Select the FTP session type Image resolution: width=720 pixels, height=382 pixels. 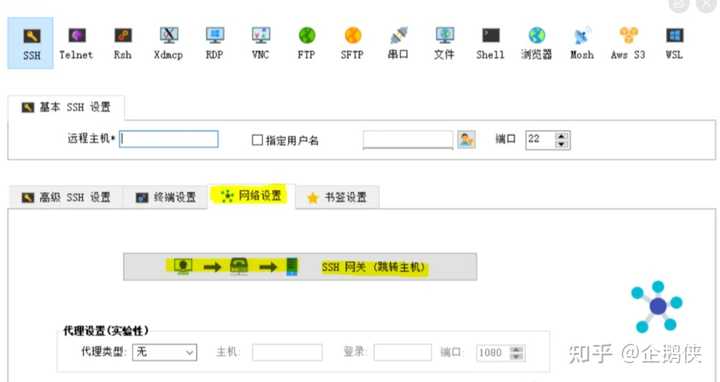(306, 43)
